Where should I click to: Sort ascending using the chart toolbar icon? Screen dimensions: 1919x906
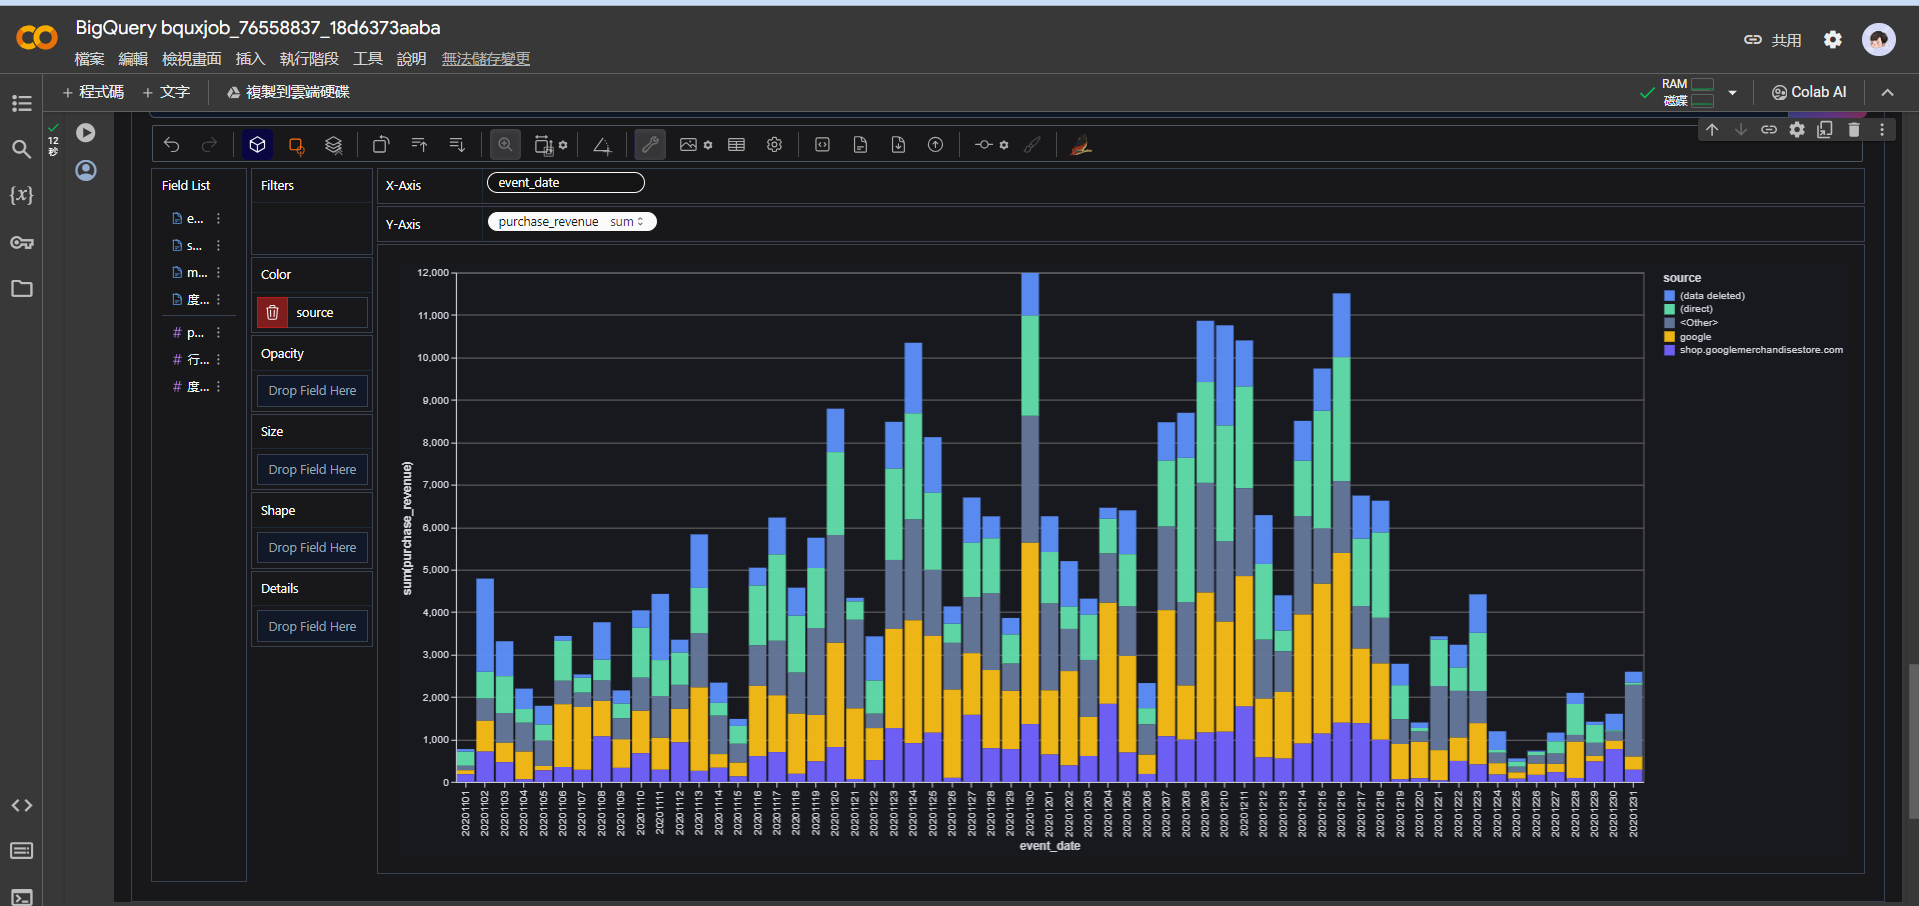(x=419, y=145)
